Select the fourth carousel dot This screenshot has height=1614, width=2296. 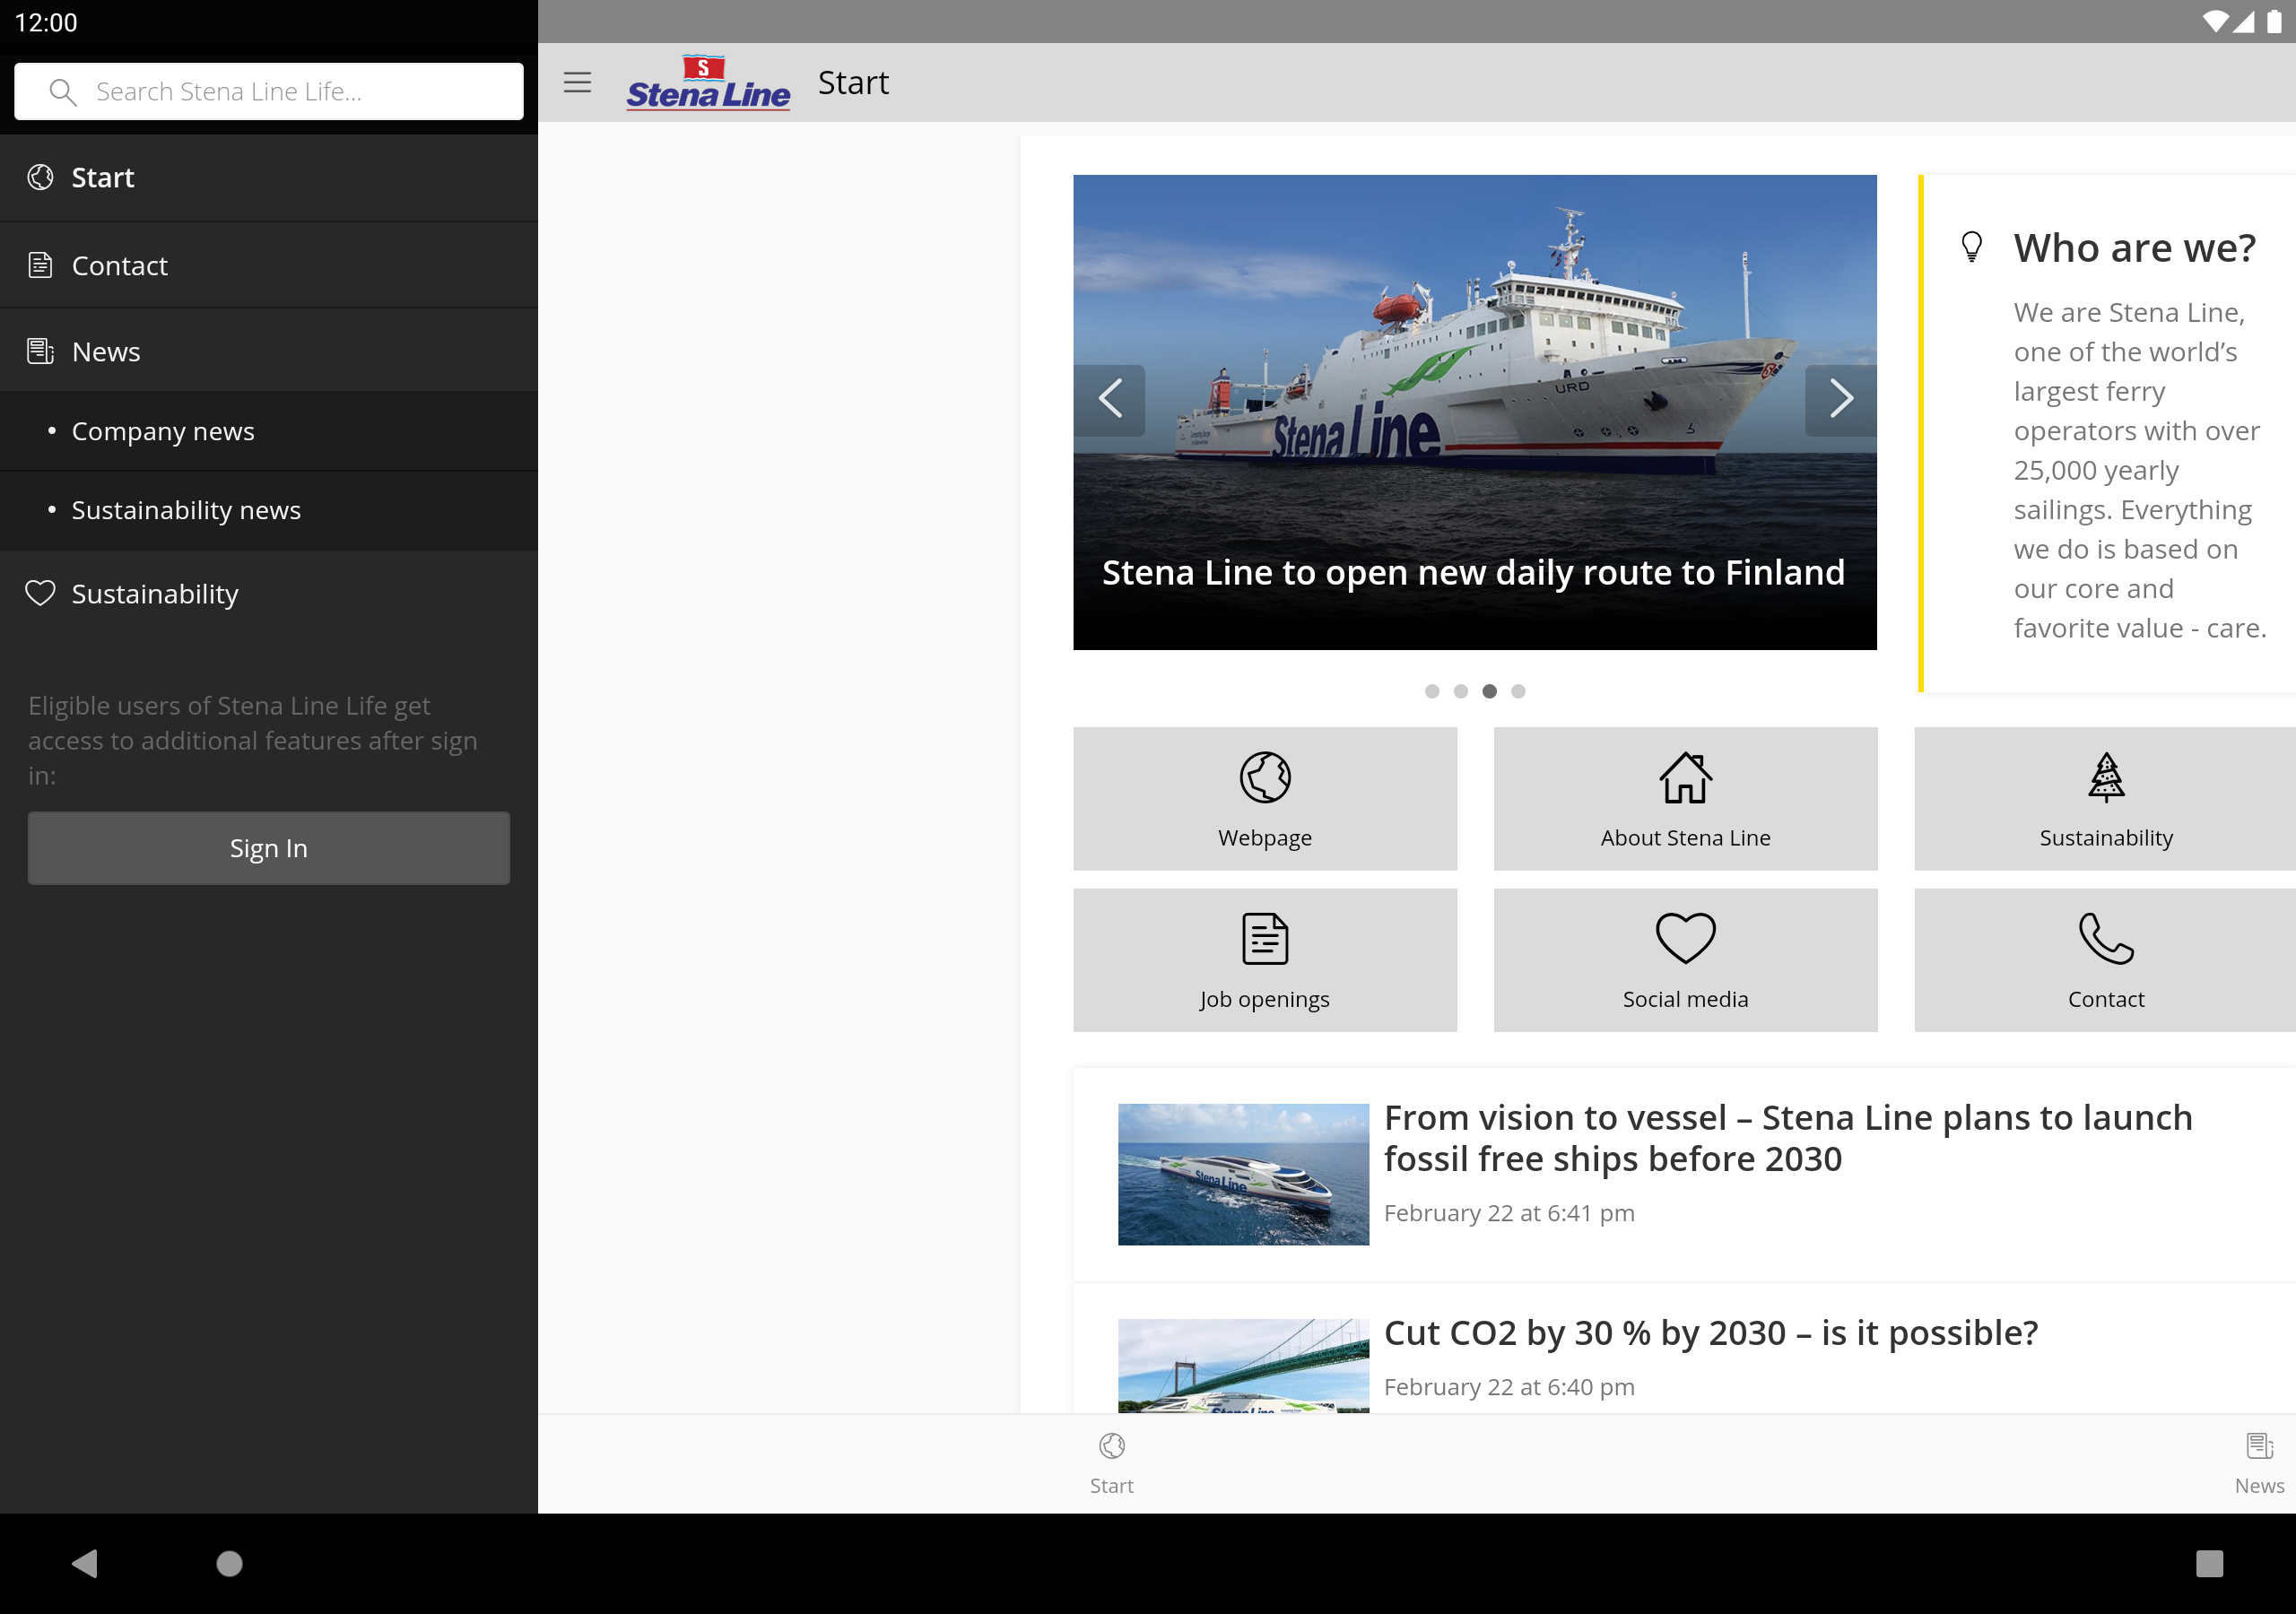tap(1518, 691)
